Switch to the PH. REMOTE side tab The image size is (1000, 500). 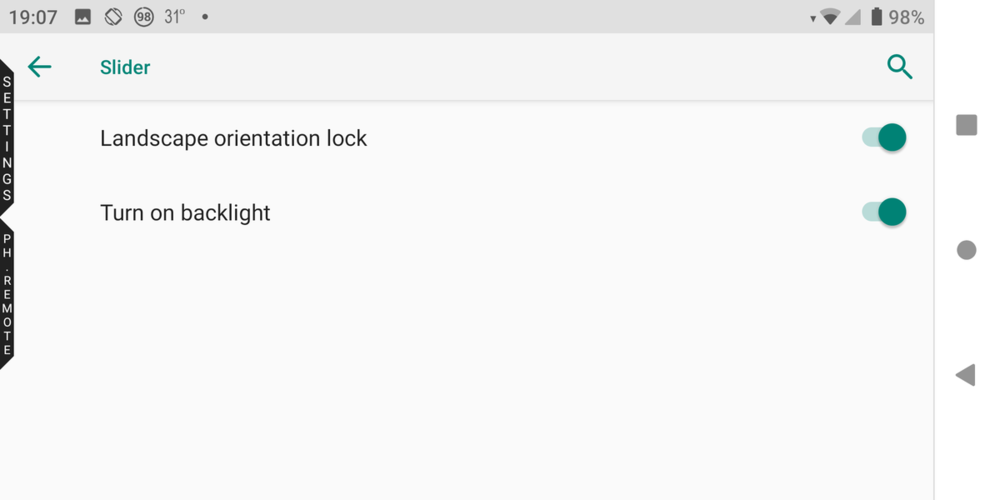click(7, 295)
